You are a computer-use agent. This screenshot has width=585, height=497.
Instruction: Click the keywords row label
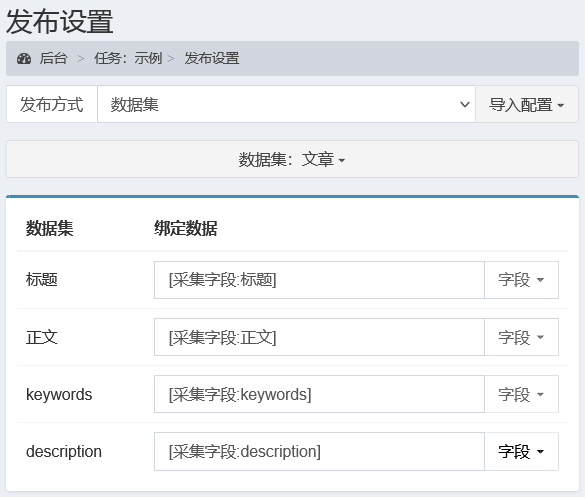[59, 394]
